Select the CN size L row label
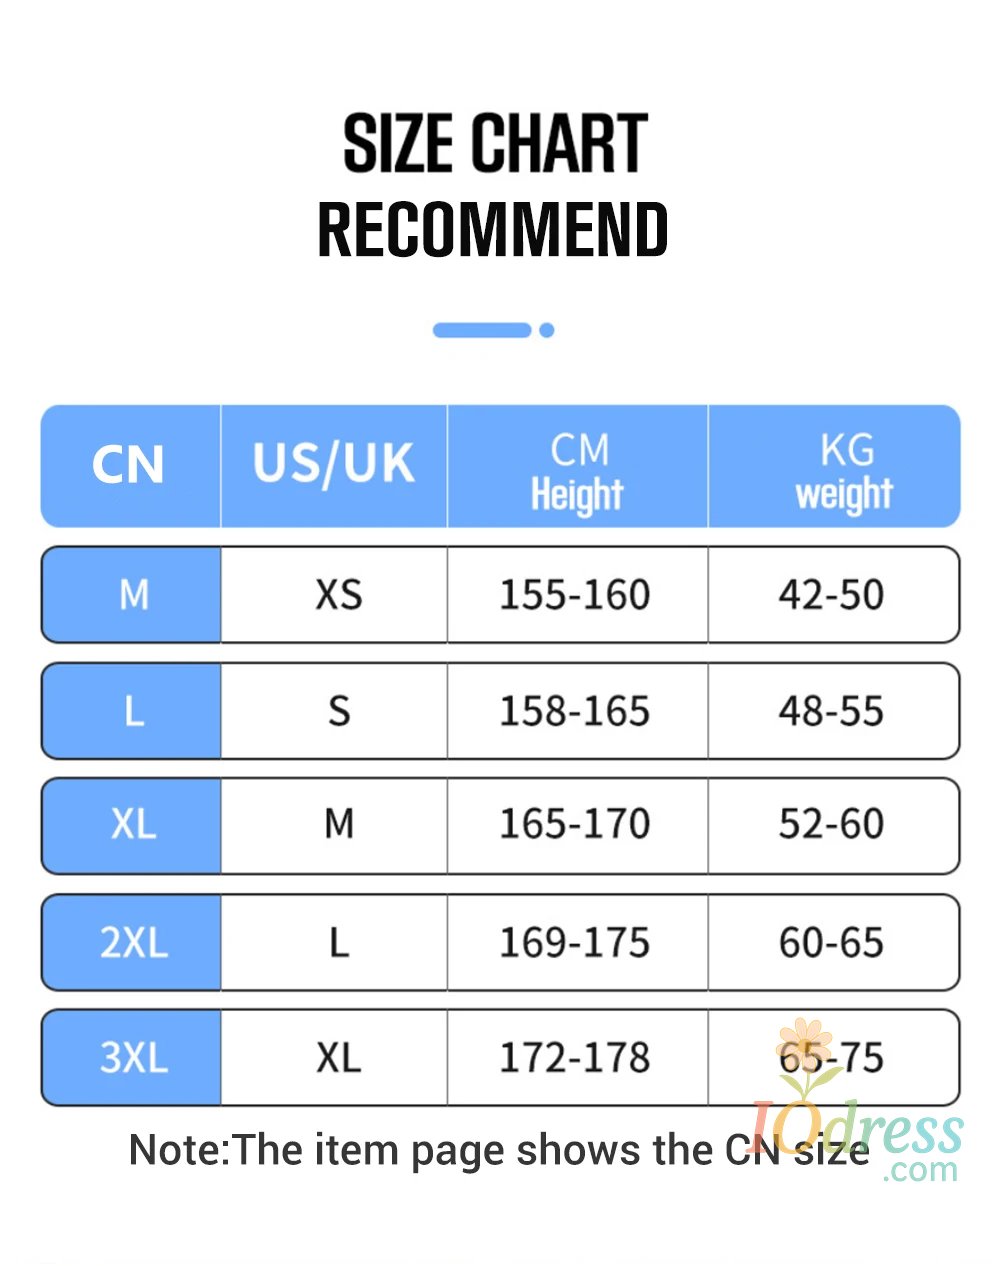1000x1266 pixels. click(132, 711)
